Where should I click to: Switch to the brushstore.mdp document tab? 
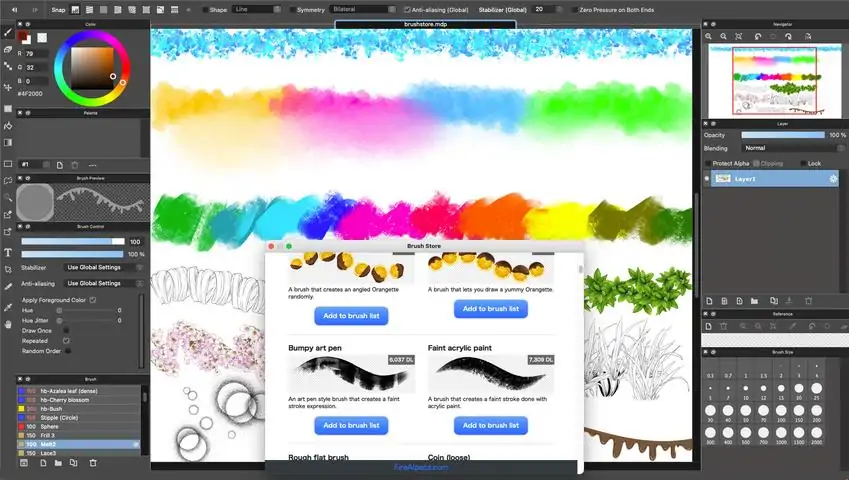tap(425, 23)
